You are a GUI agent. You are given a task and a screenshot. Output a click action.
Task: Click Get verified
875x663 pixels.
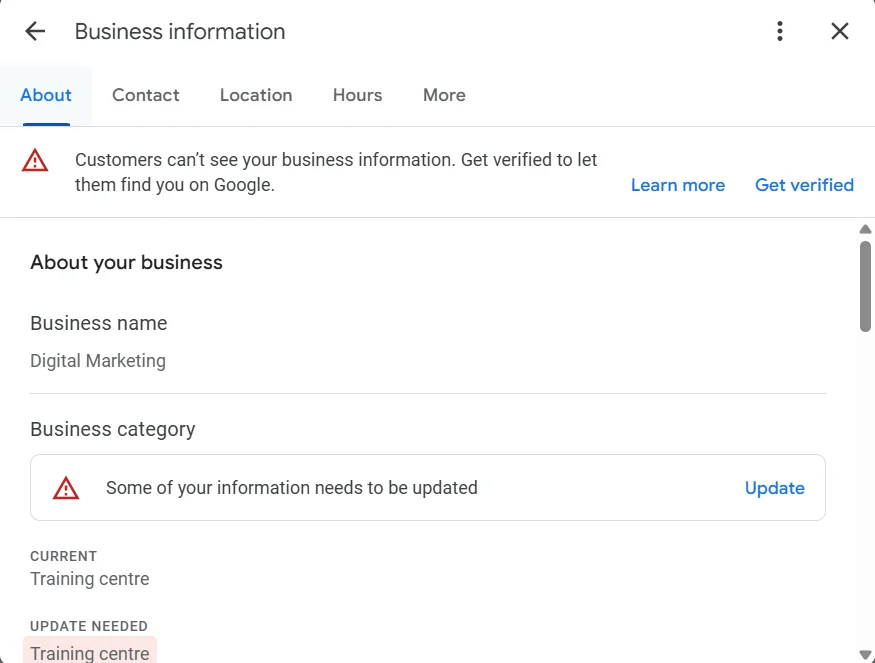point(804,185)
